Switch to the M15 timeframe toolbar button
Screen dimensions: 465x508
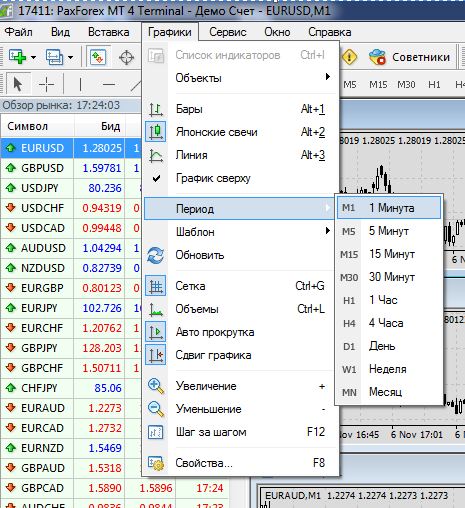pos(378,85)
